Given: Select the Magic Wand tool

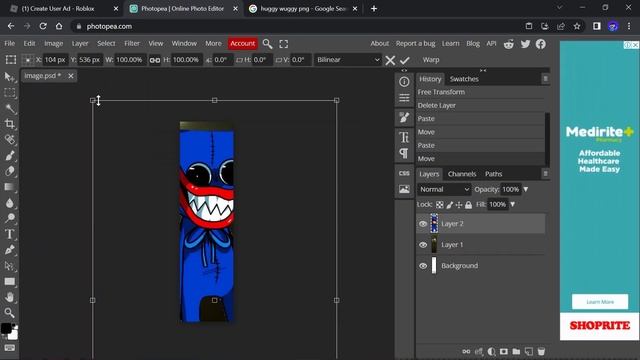Looking at the screenshot, I should tap(9, 108).
